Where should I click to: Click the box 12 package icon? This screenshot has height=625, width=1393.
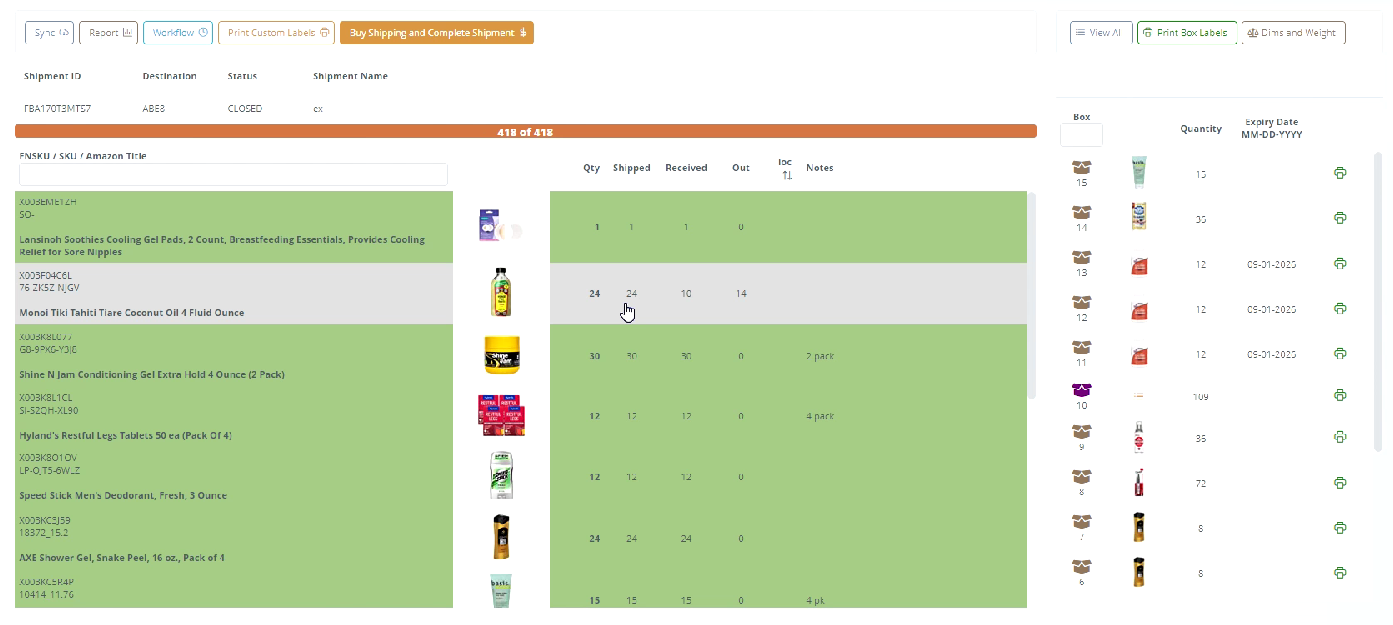click(x=1081, y=302)
